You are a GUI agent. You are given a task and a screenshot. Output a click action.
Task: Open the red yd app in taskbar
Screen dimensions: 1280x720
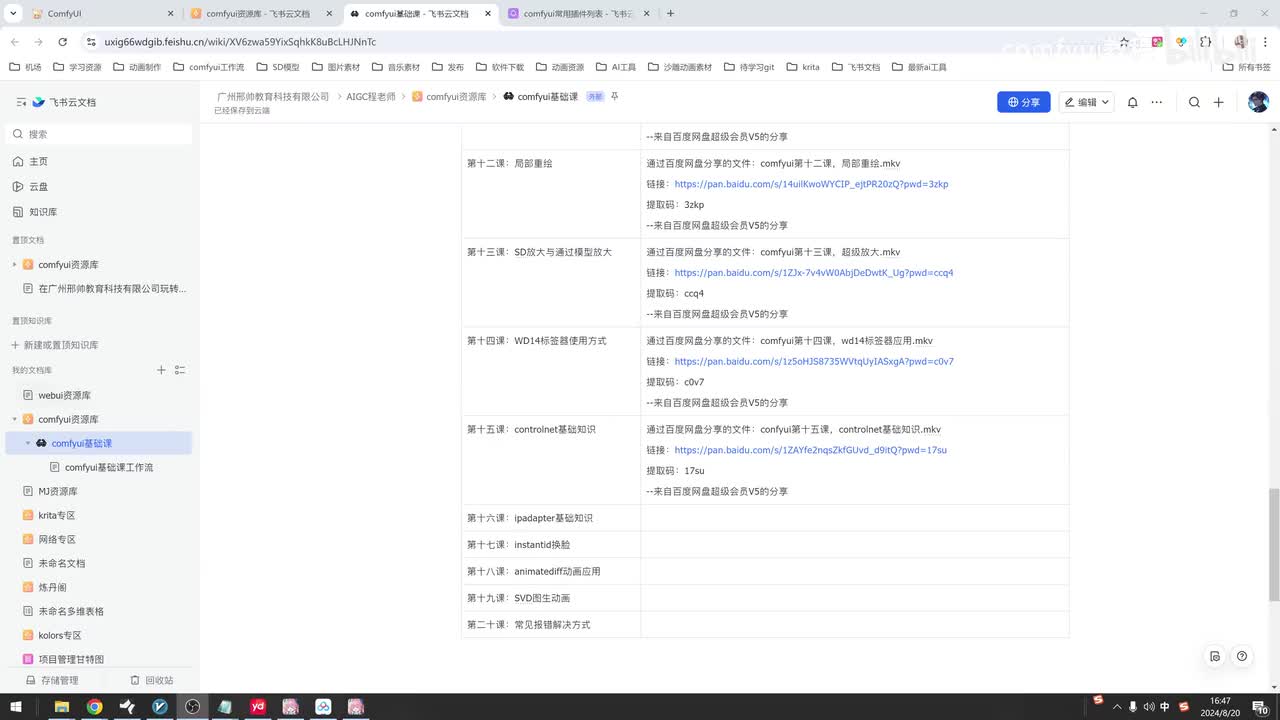coord(257,706)
